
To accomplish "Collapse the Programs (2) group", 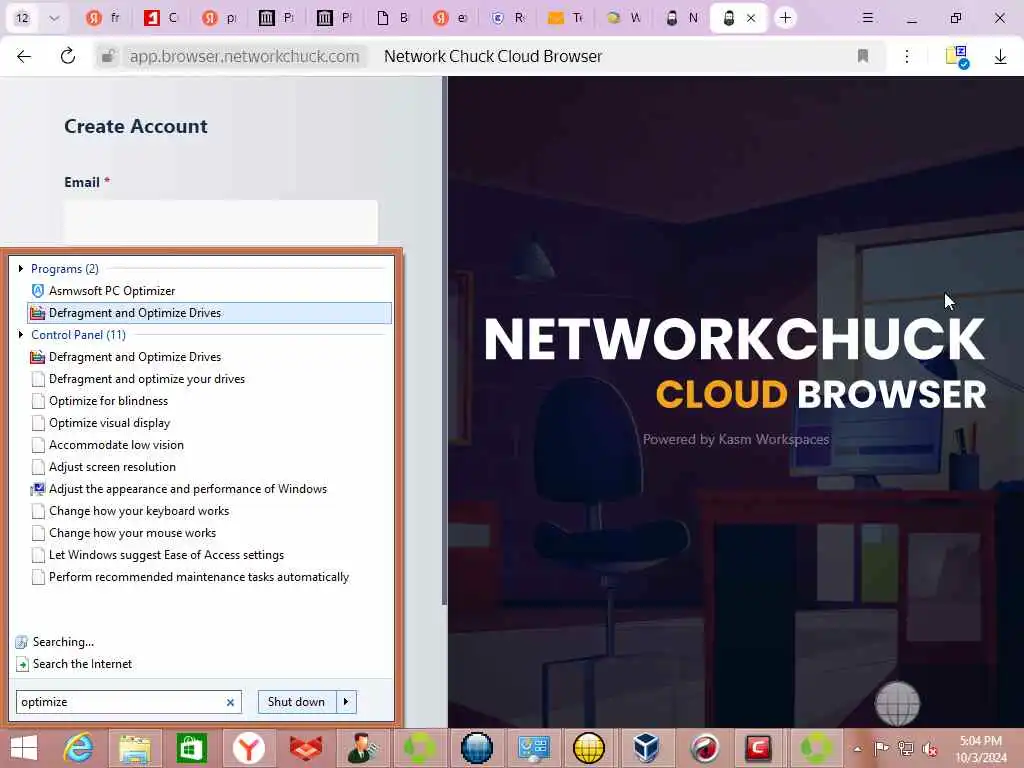I will [x=21, y=268].
